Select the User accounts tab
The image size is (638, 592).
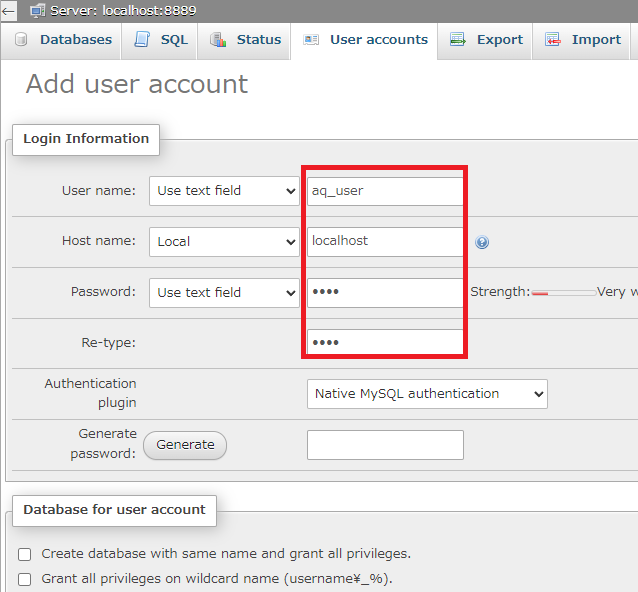(364, 41)
